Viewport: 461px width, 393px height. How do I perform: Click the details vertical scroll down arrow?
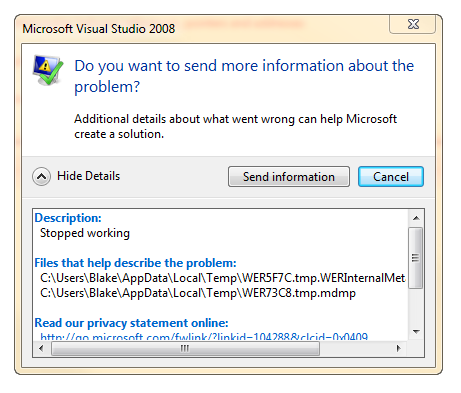tap(416, 332)
